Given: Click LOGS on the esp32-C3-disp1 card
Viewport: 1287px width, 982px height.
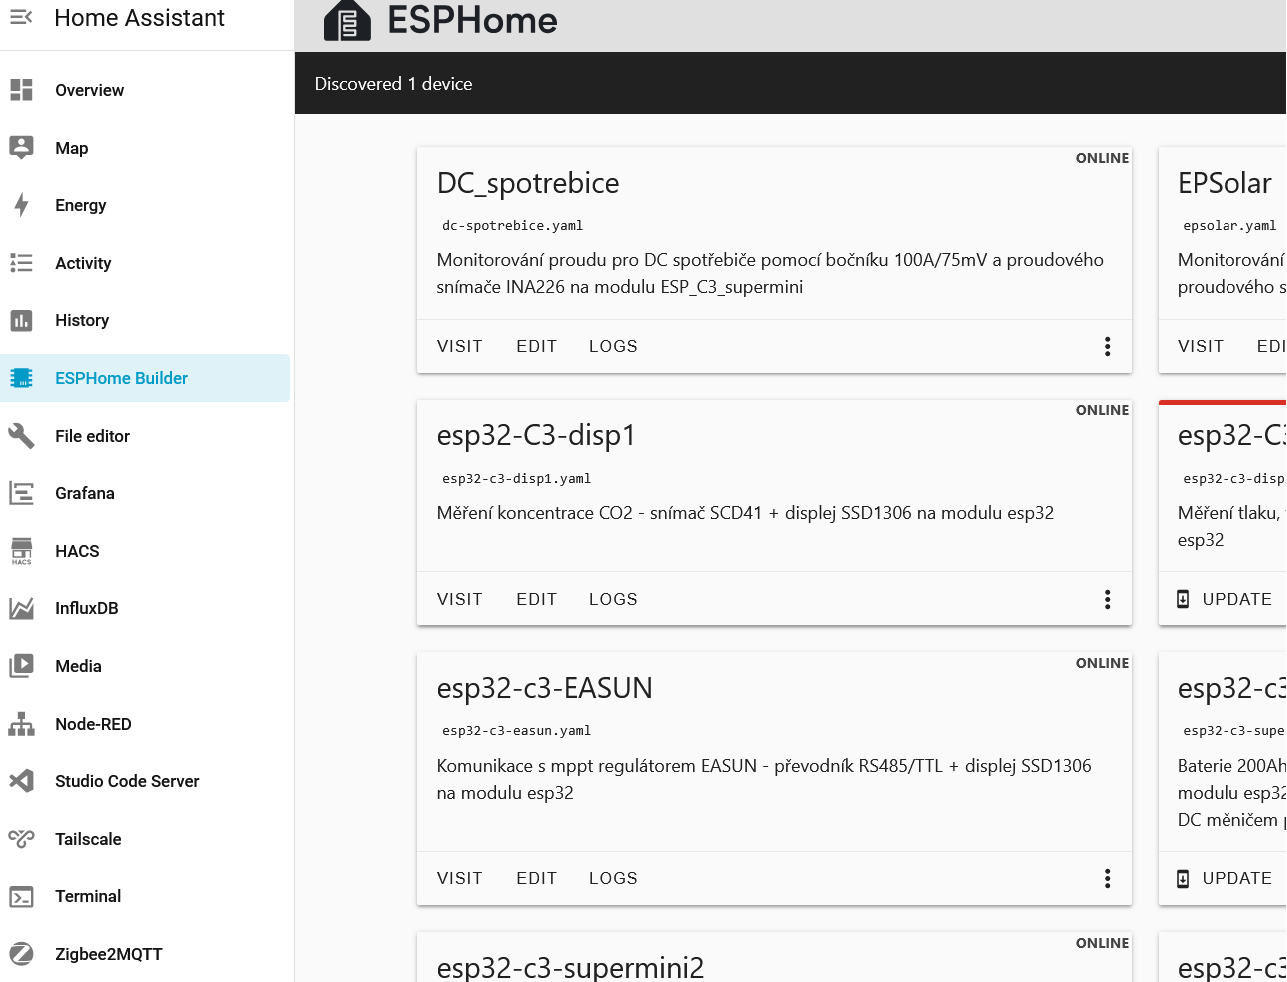Looking at the screenshot, I should (x=613, y=599).
